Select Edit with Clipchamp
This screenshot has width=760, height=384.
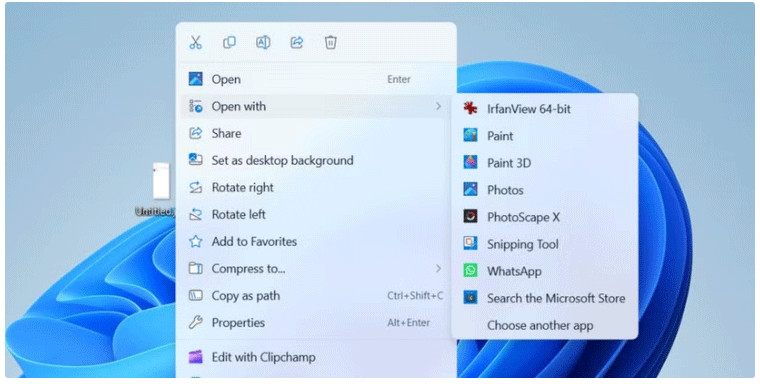313,357
